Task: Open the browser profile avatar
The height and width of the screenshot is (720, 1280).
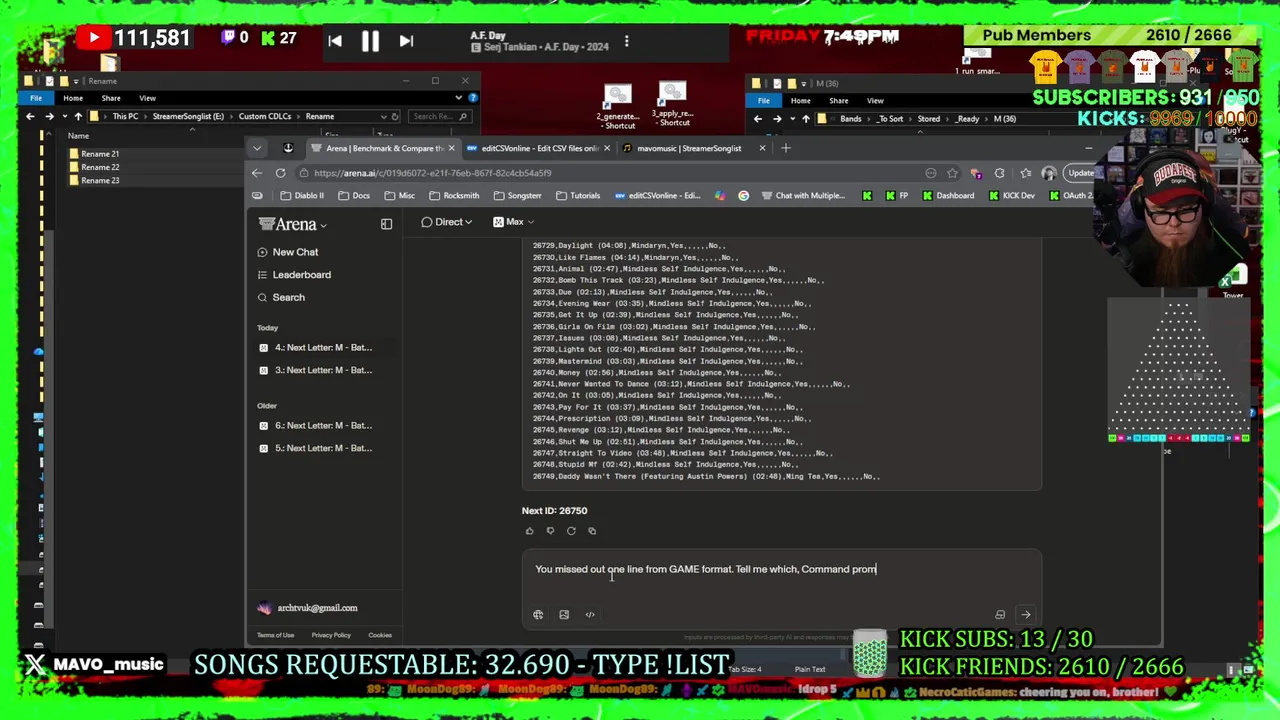Action: (1049, 173)
